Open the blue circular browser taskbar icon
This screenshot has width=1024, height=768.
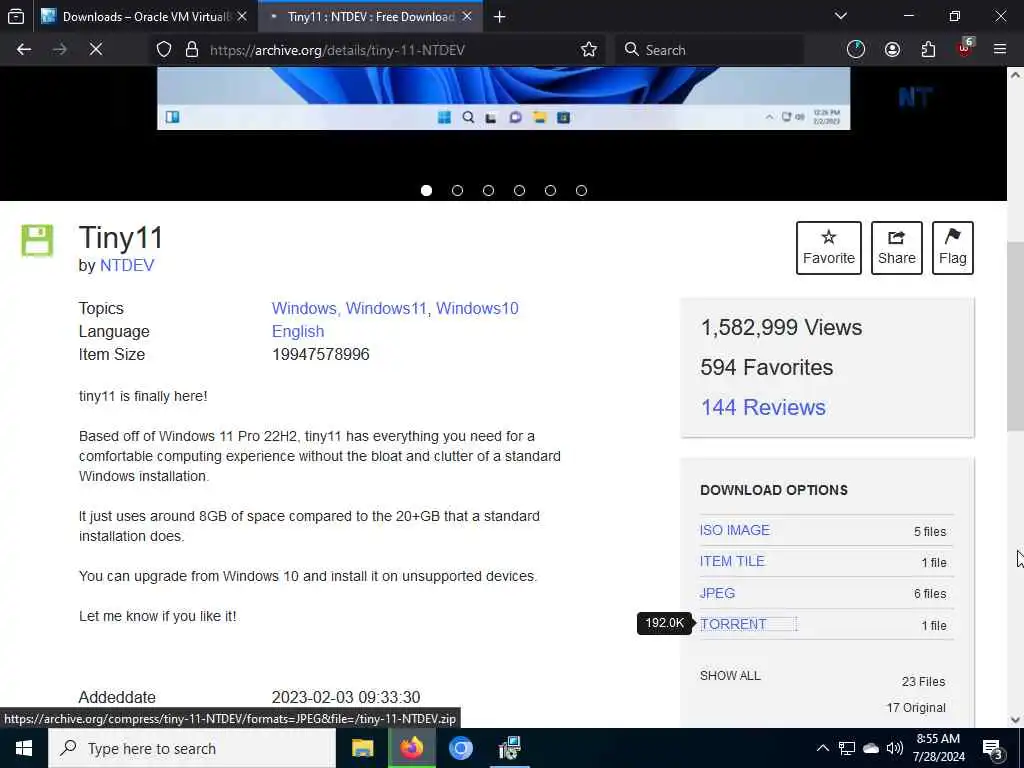pyautogui.click(x=461, y=748)
